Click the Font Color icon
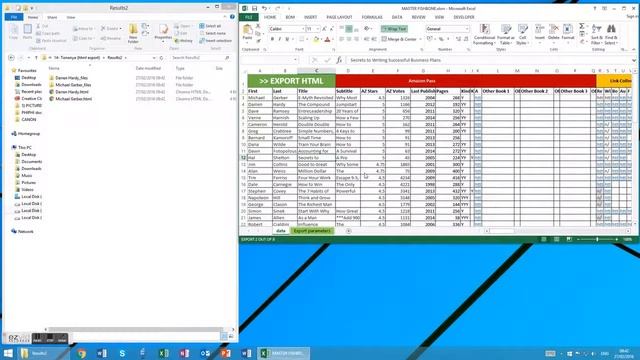Viewport: 640px width, 360px height. (x=327, y=39)
